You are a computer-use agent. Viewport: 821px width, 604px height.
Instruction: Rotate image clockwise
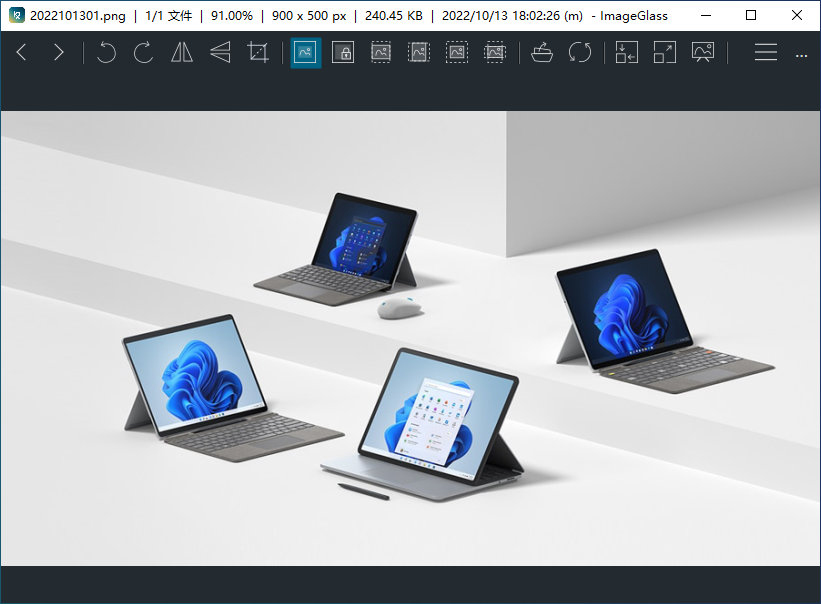coord(143,52)
